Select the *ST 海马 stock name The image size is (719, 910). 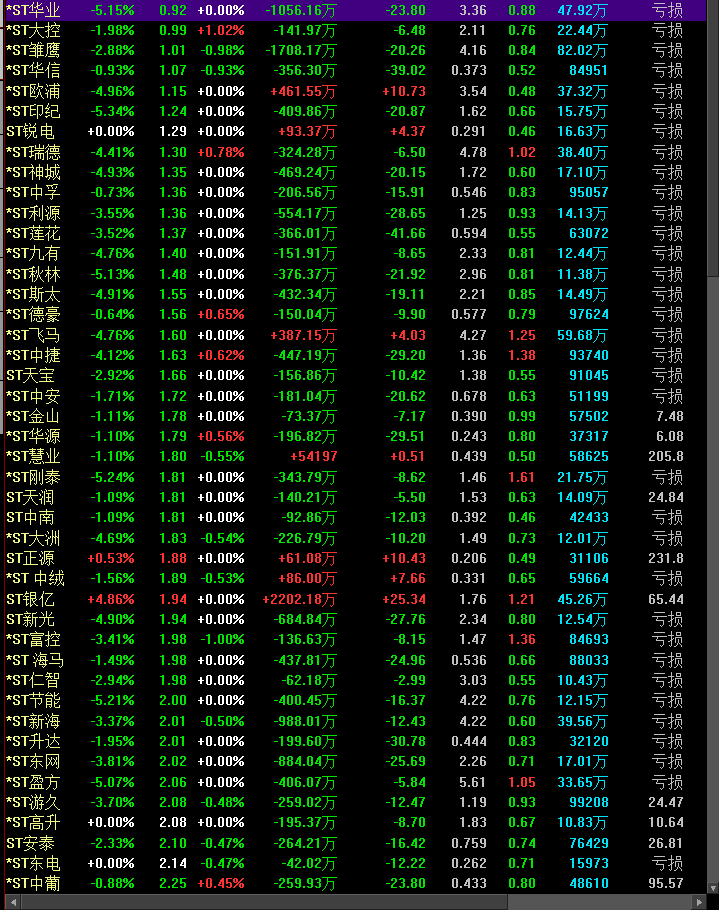pos(35,660)
